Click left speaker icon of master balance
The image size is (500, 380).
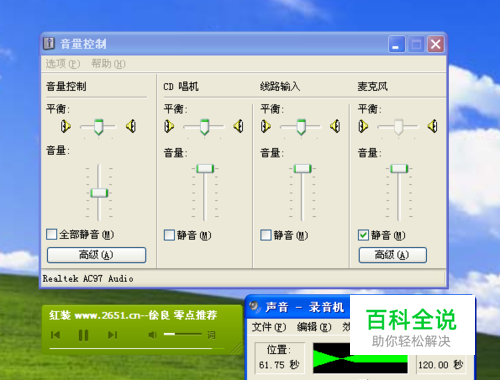click(x=66, y=126)
